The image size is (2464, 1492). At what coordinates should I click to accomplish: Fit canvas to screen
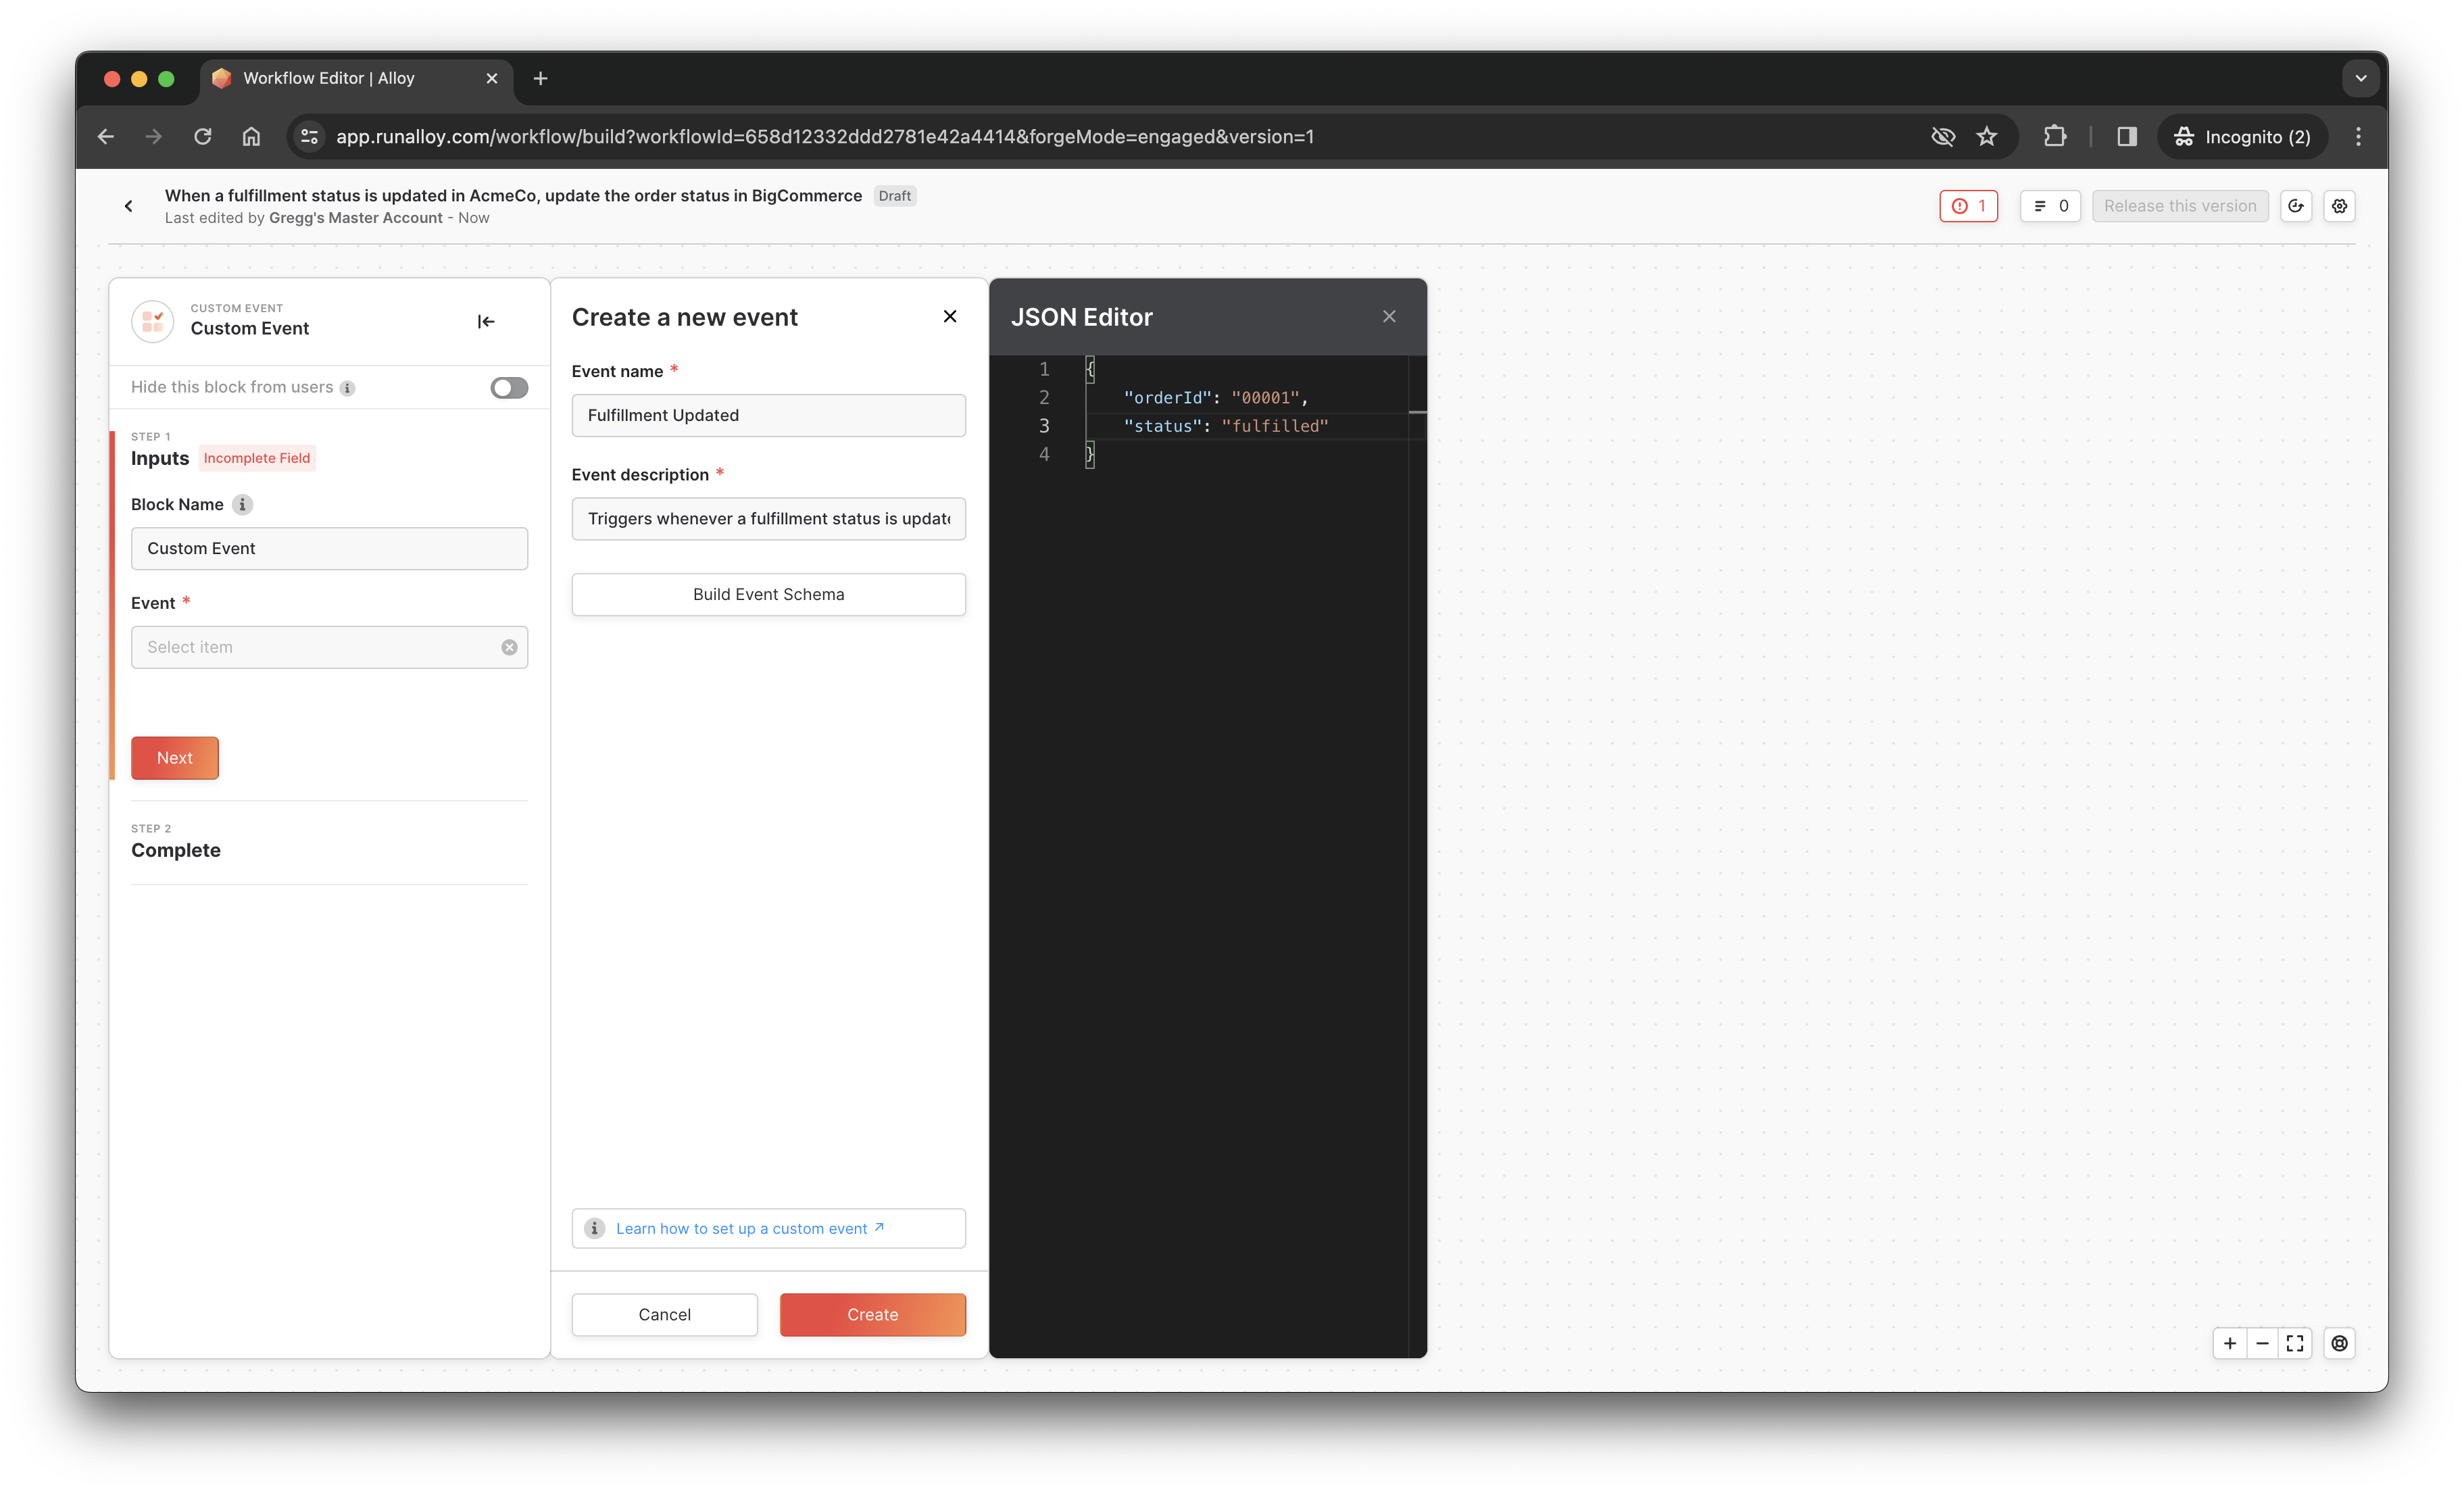point(2295,1343)
